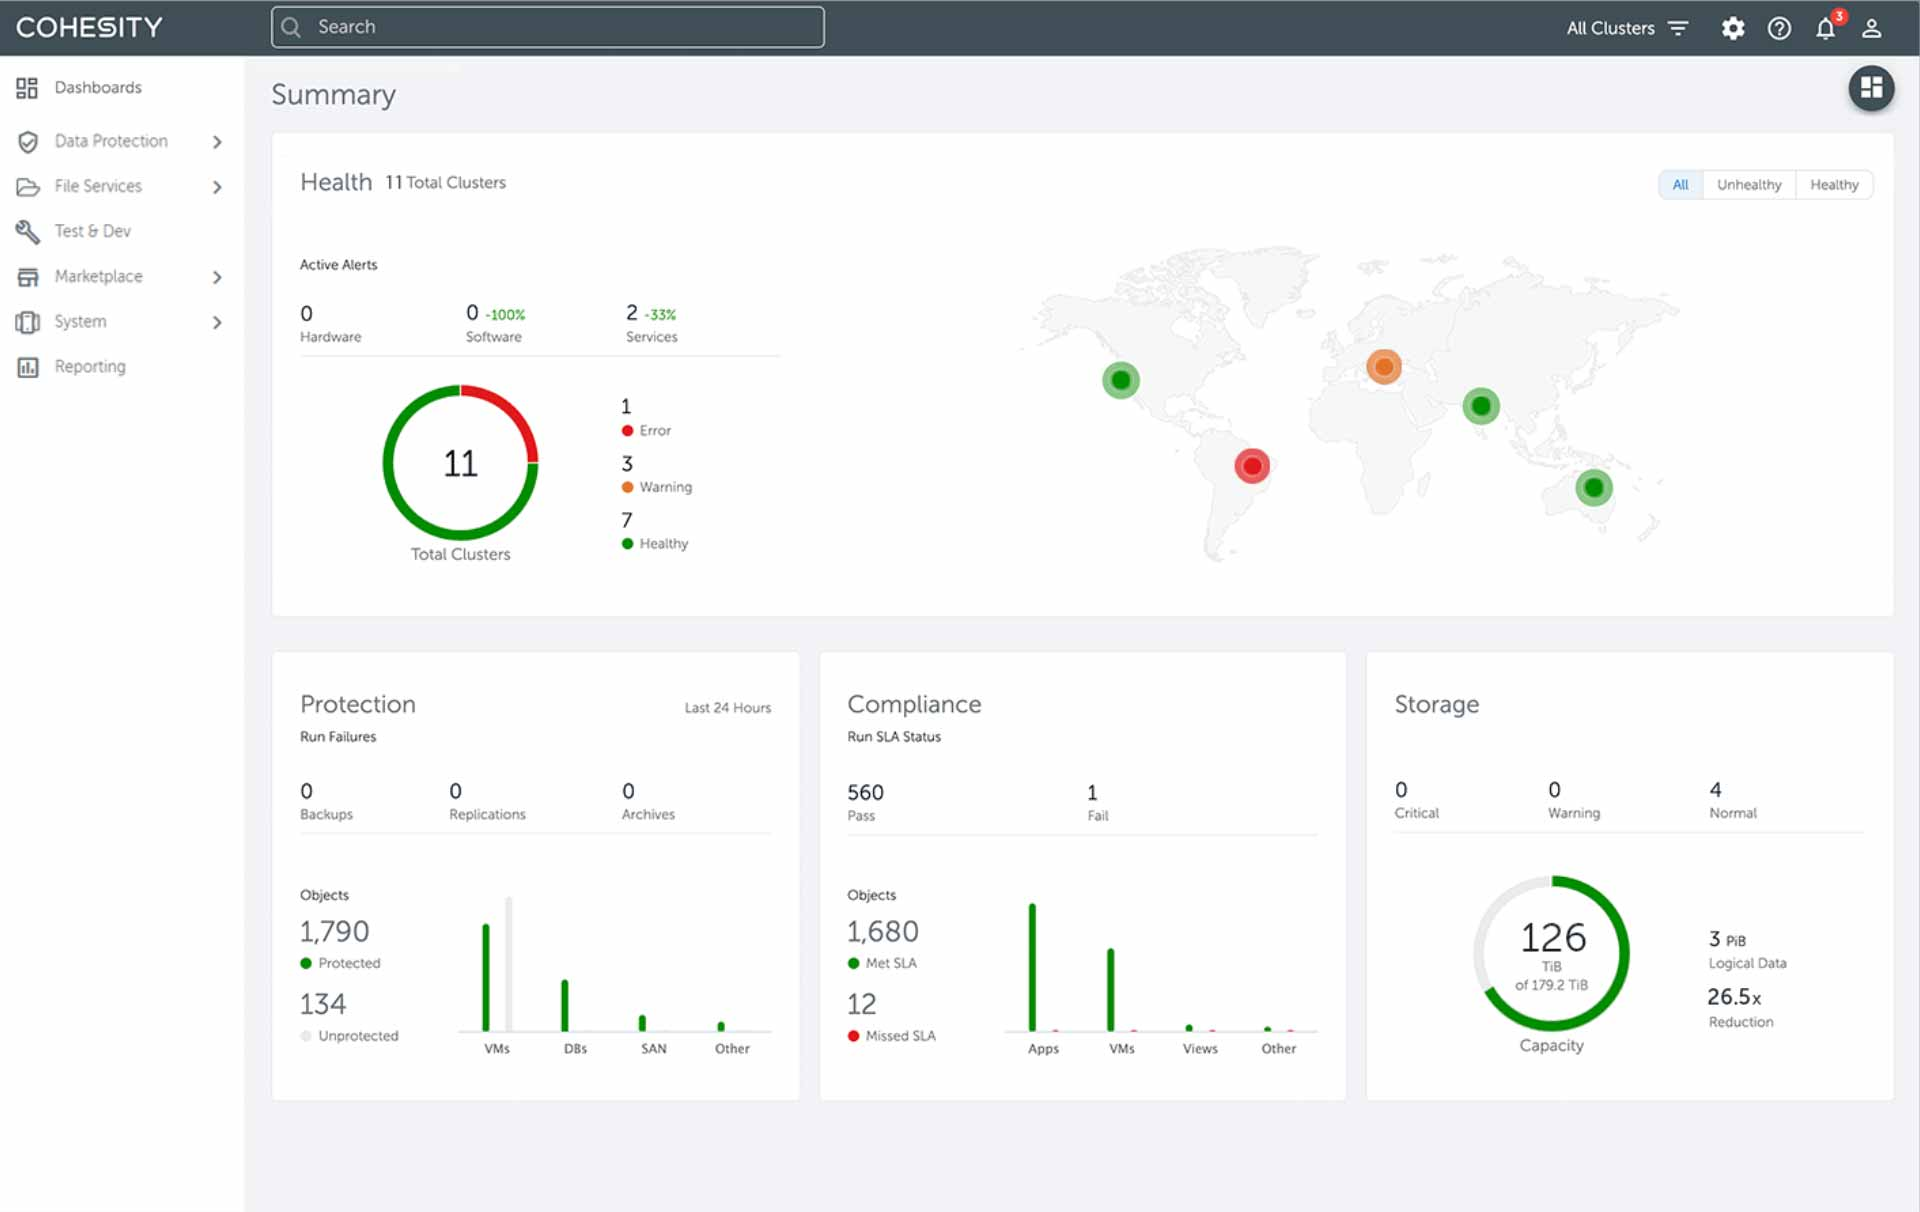Expand the System sidebar menu
The height and width of the screenshot is (1212, 1920).
click(80, 321)
